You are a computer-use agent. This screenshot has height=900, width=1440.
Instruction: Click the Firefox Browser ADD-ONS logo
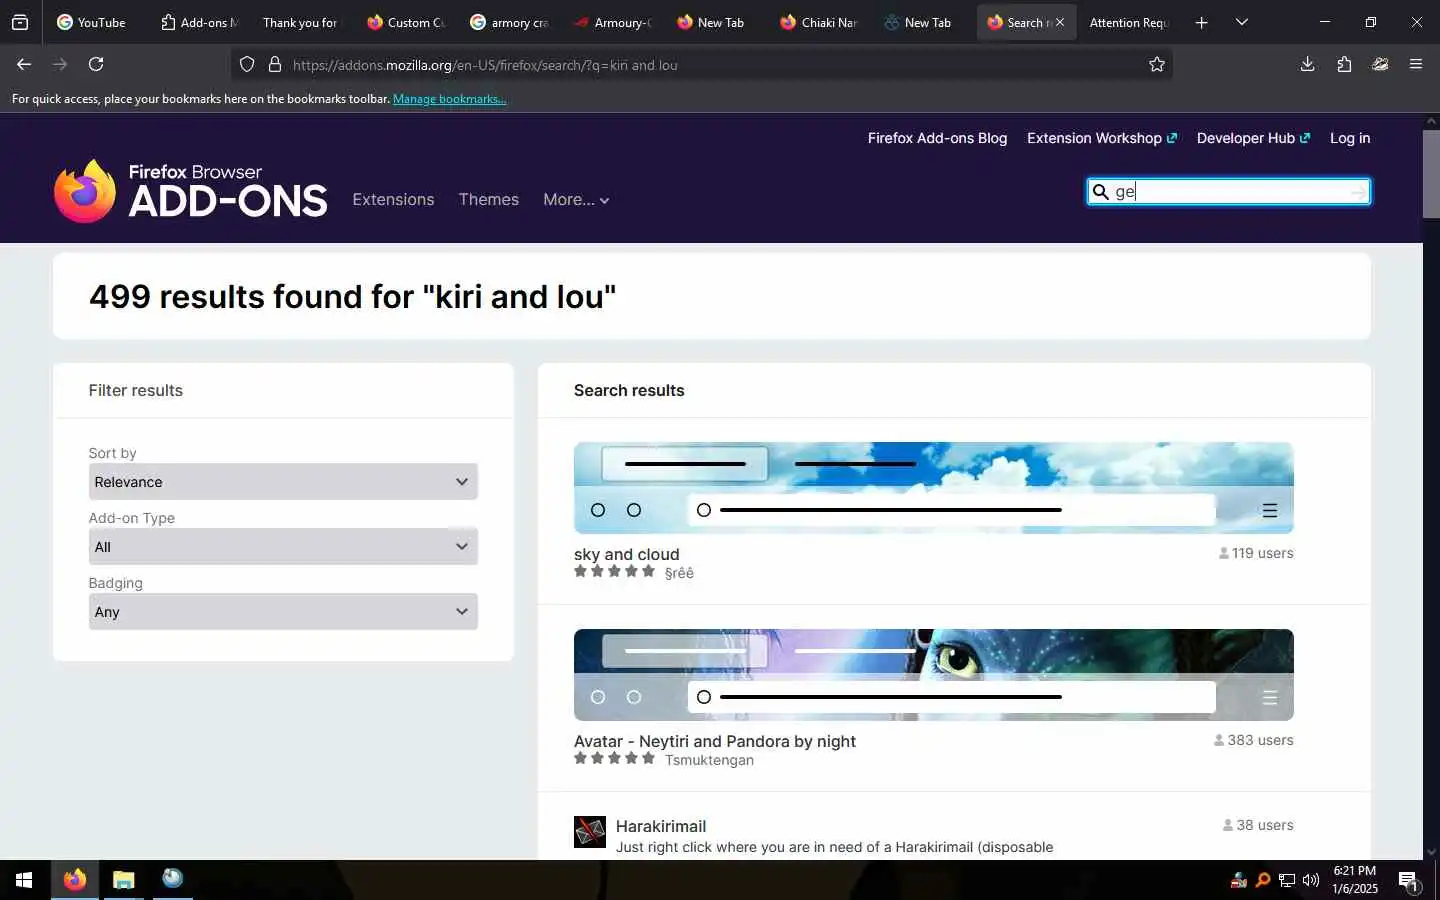pyautogui.click(x=190, y=191)
